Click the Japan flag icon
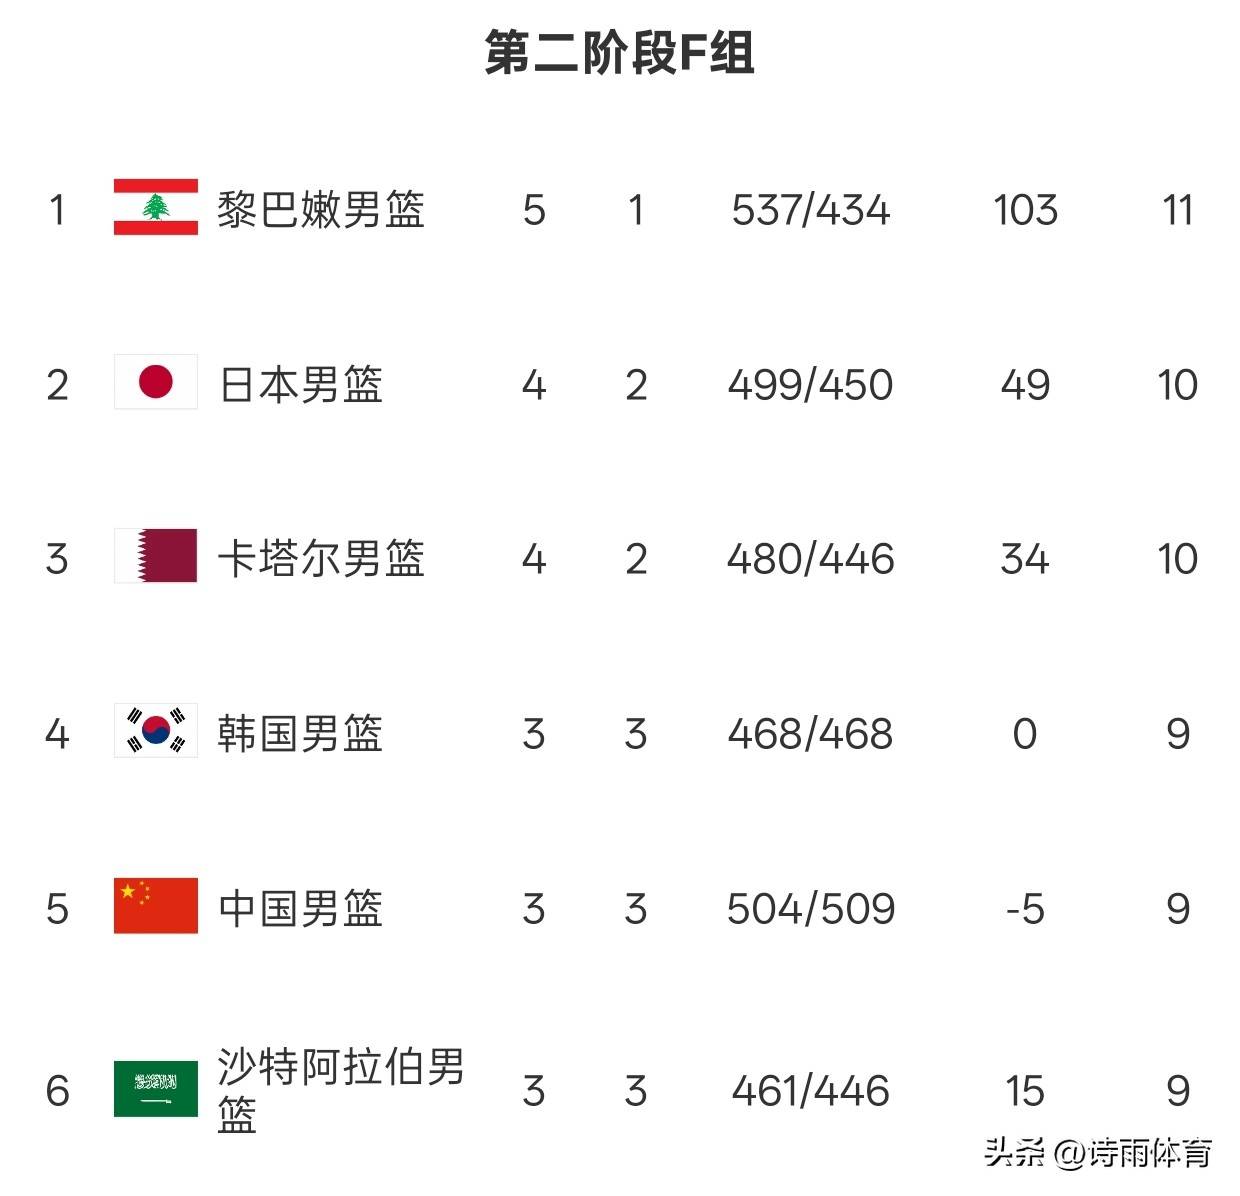Image resolution: width=1240 pixels, height=1196 pixels. pos(156,382)
